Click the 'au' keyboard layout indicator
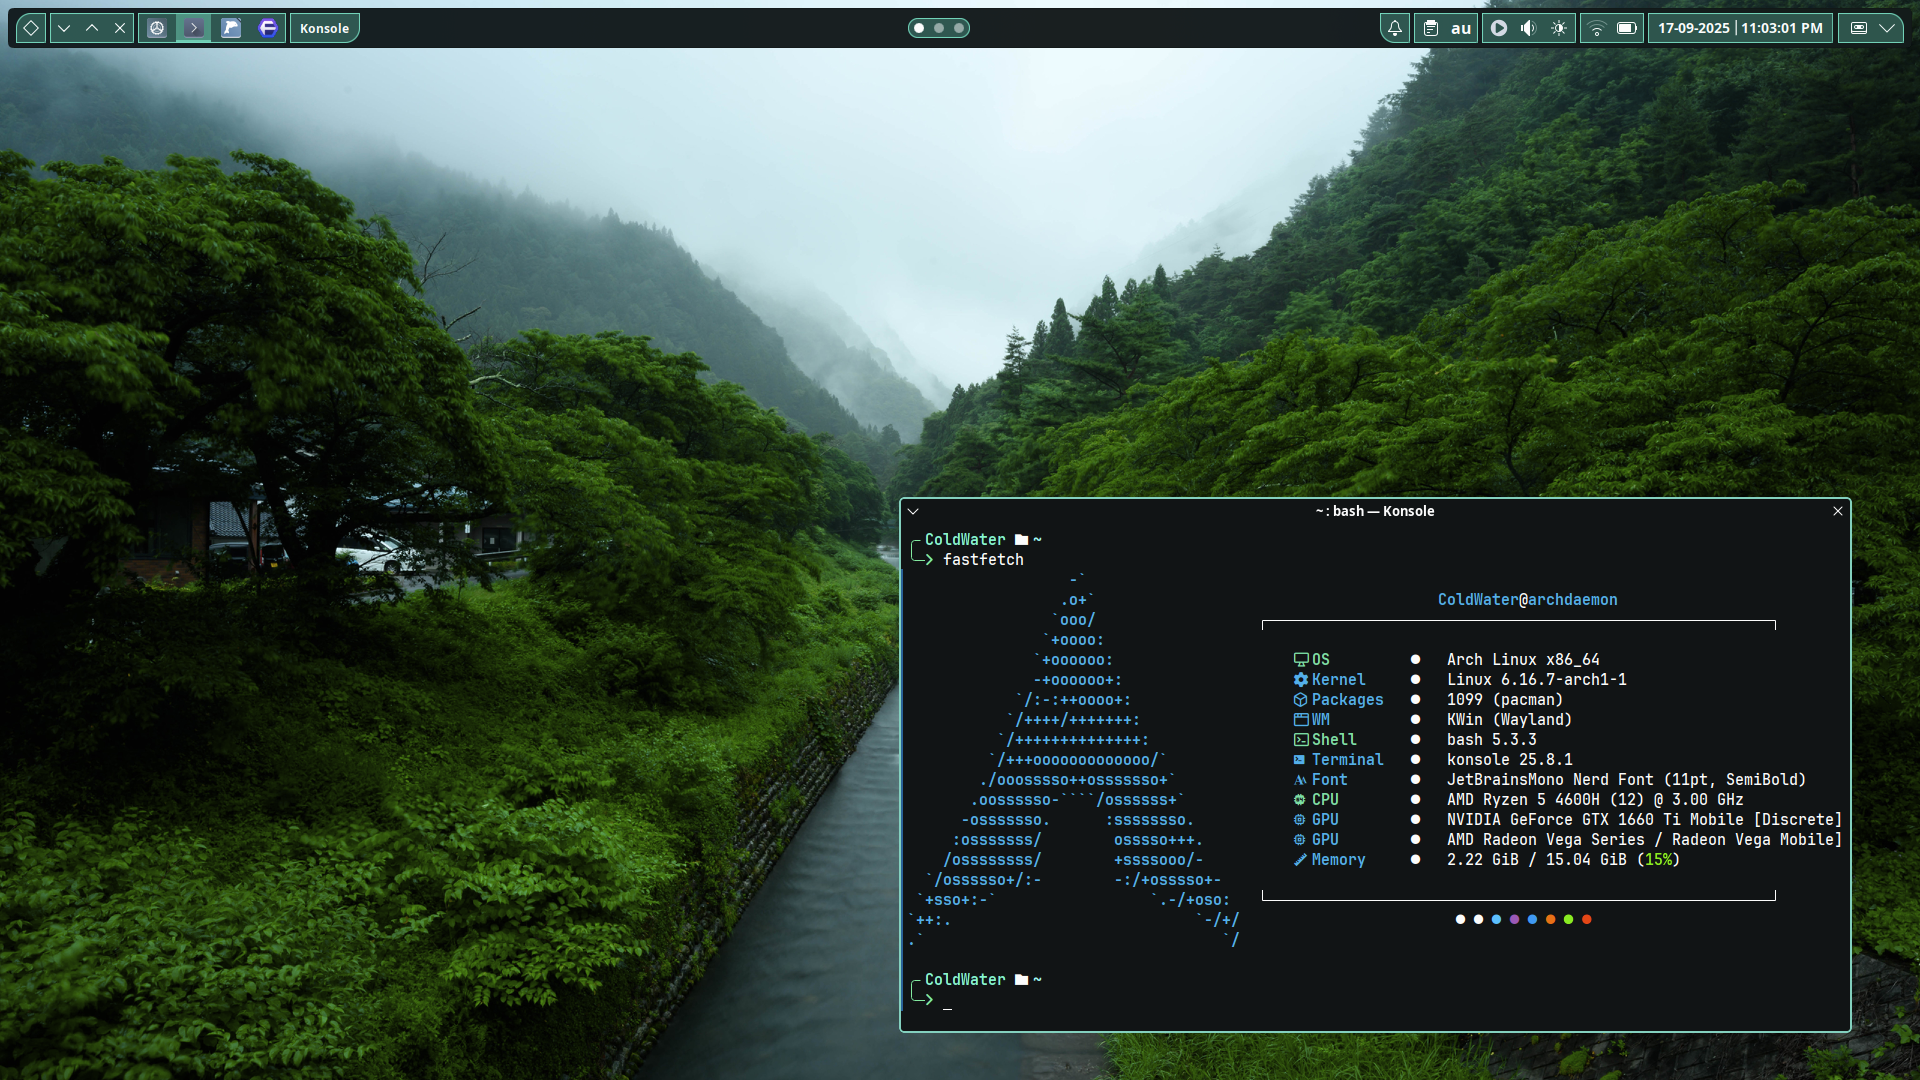1920x1080 pixels. point(1461,28)
